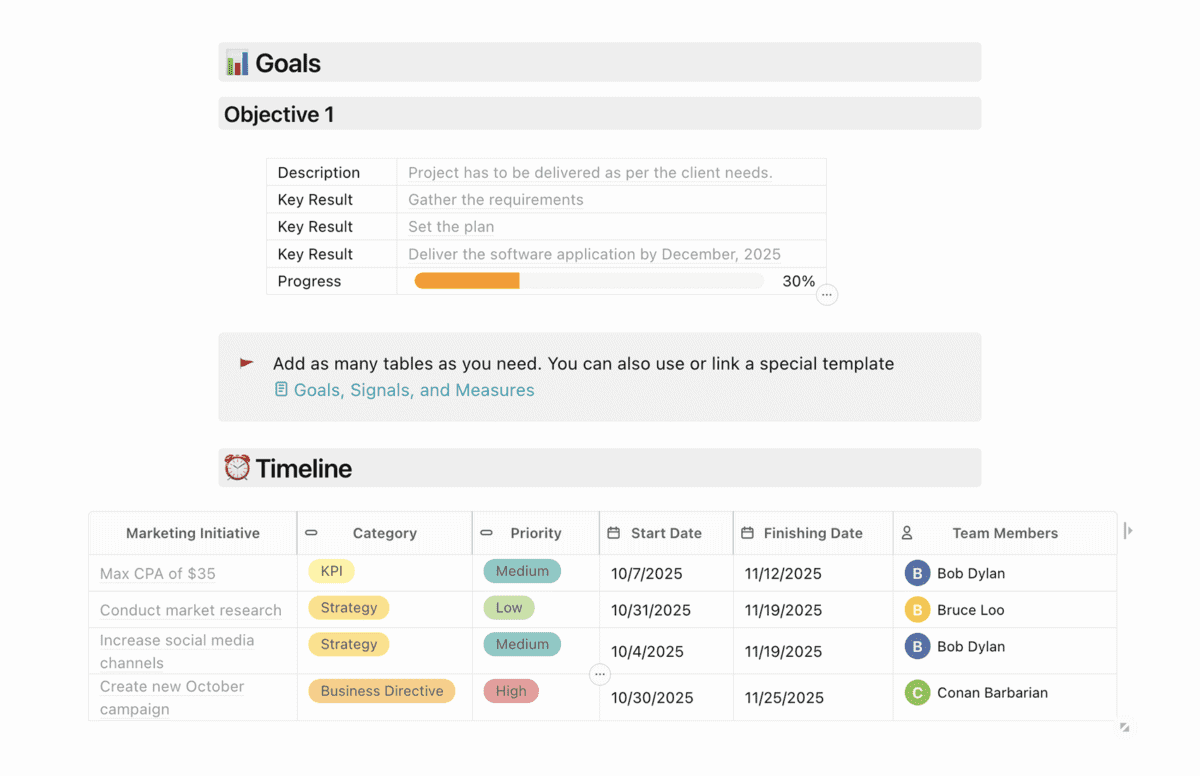The width and height of the screenshot is (1200, 776).
Task: Expand the column handle right of Team Members
Action: click(1128, 531)
